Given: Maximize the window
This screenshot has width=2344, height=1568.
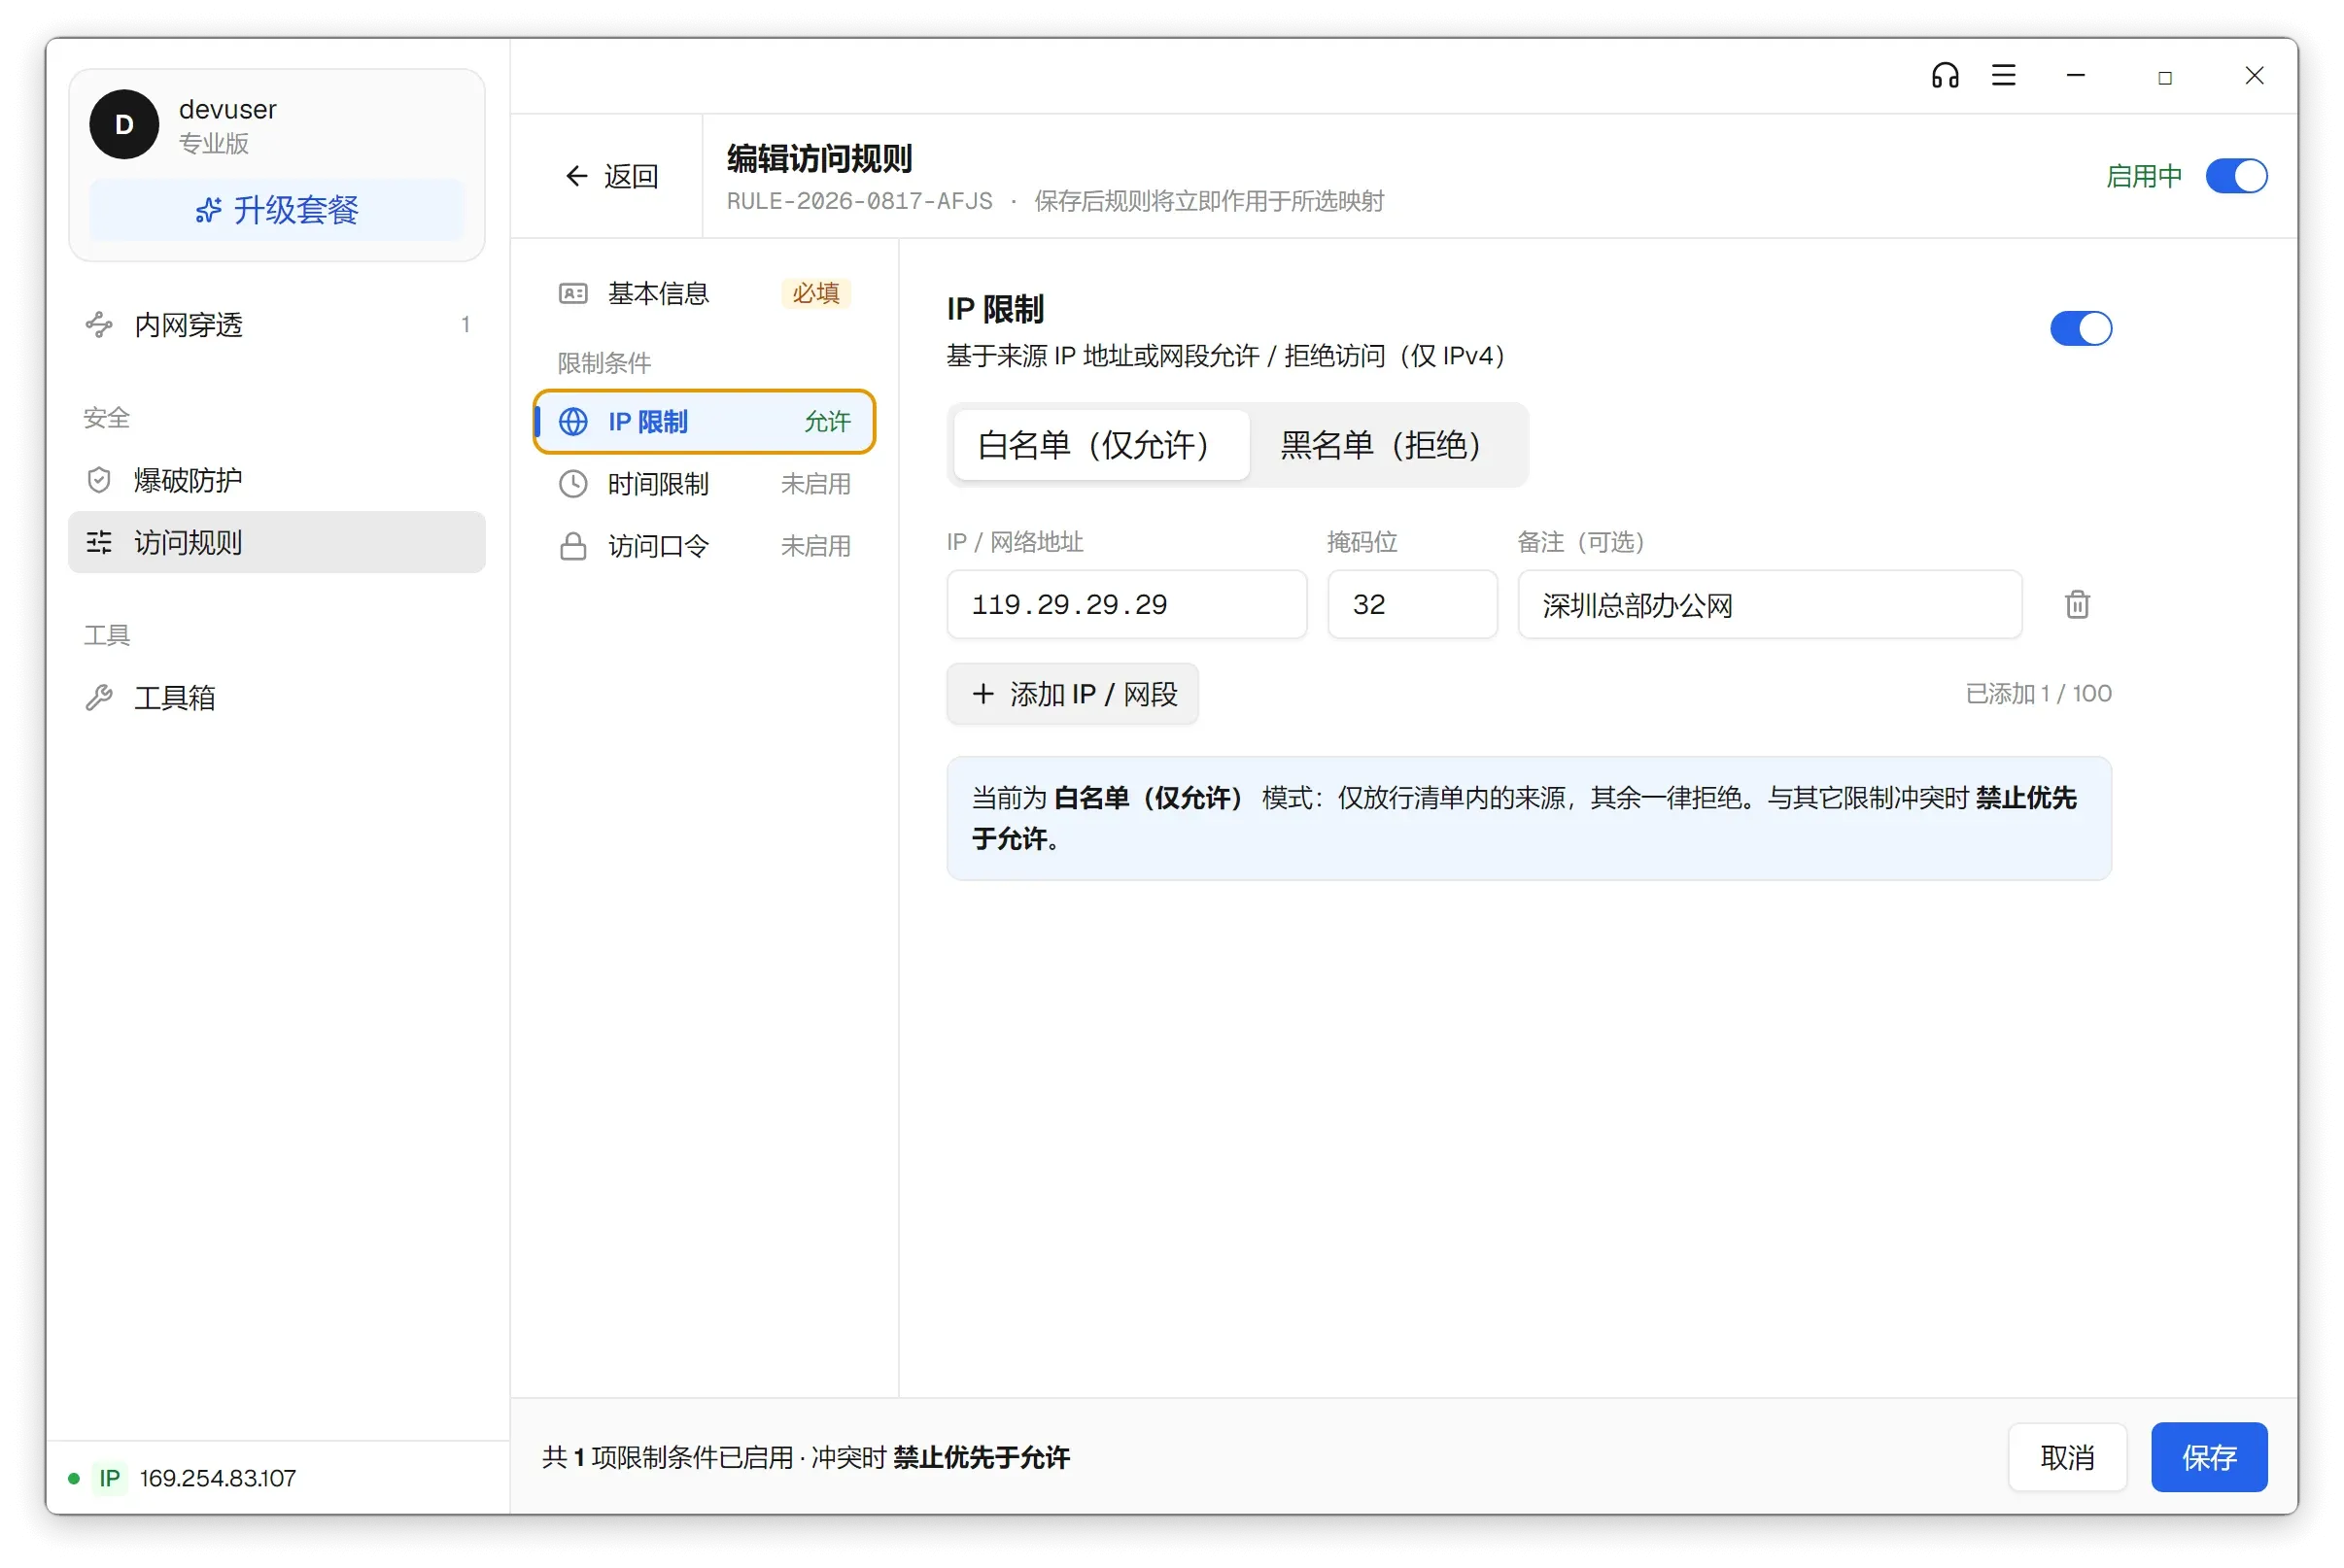Looking at the screenshot, I should click(2164, 77).
